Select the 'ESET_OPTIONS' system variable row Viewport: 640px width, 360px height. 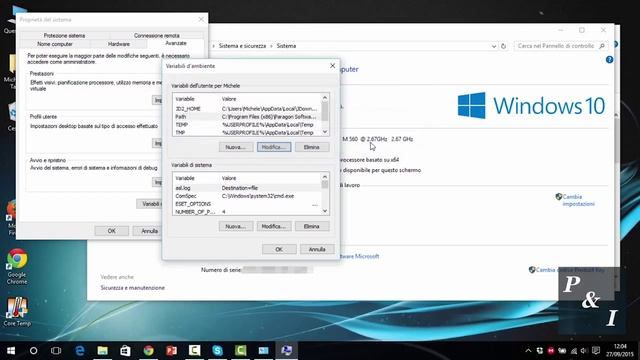(x=247, y=204)
